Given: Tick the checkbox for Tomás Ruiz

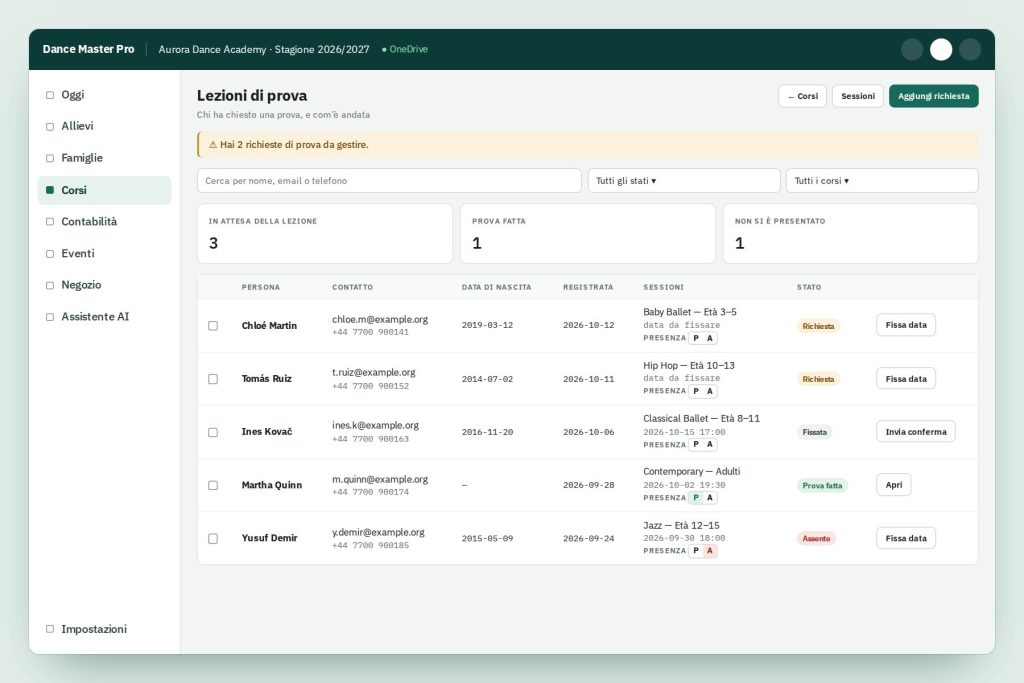Looking at the screenshot, I should click(x=213, y=379).
